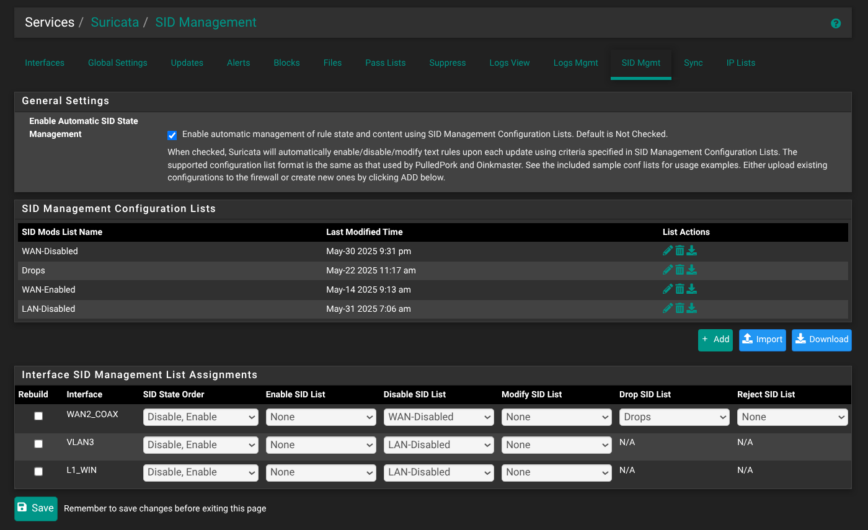Edit the WAN-Disabled list with pencil icon
Screen dimensions: 868x530
668,251
